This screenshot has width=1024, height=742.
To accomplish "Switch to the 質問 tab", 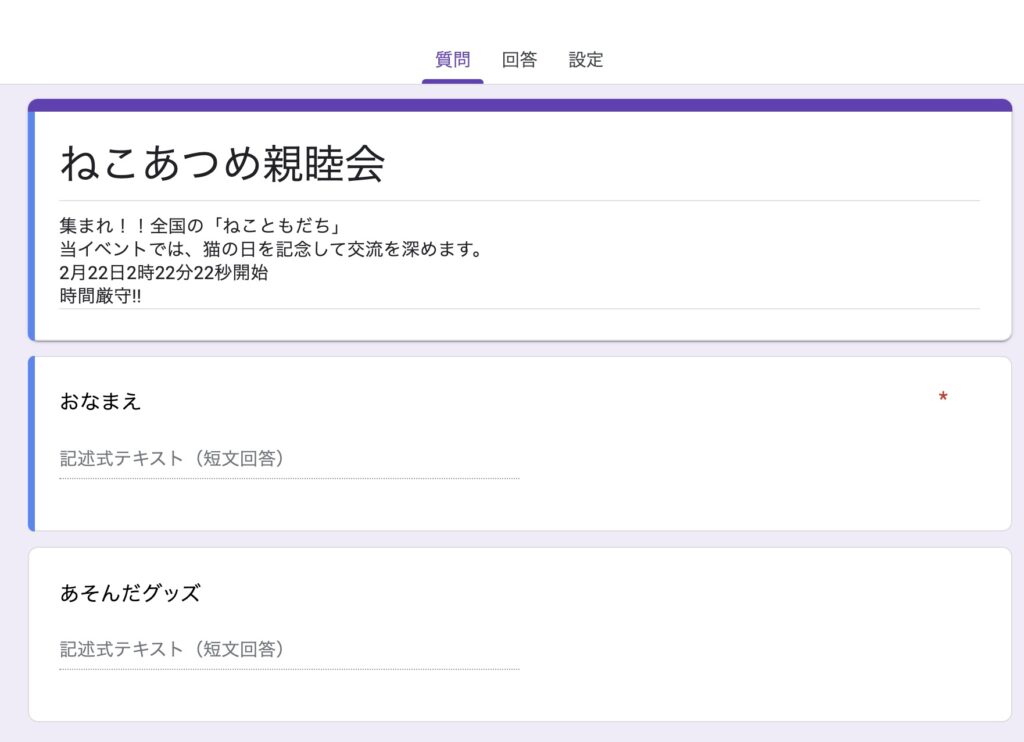I will click(453, 59).
